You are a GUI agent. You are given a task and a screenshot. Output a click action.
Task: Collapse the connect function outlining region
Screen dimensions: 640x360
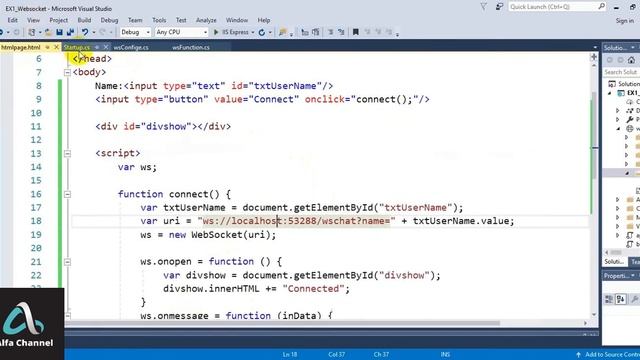click(67, 194)
